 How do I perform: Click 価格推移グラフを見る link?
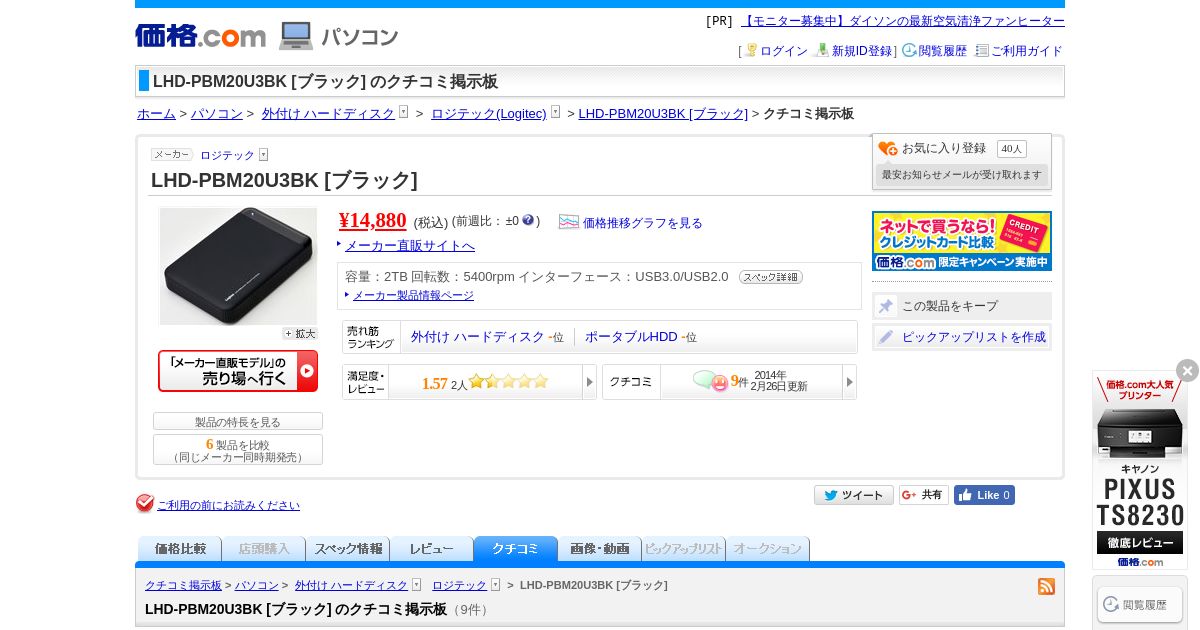tap(643, 223)
